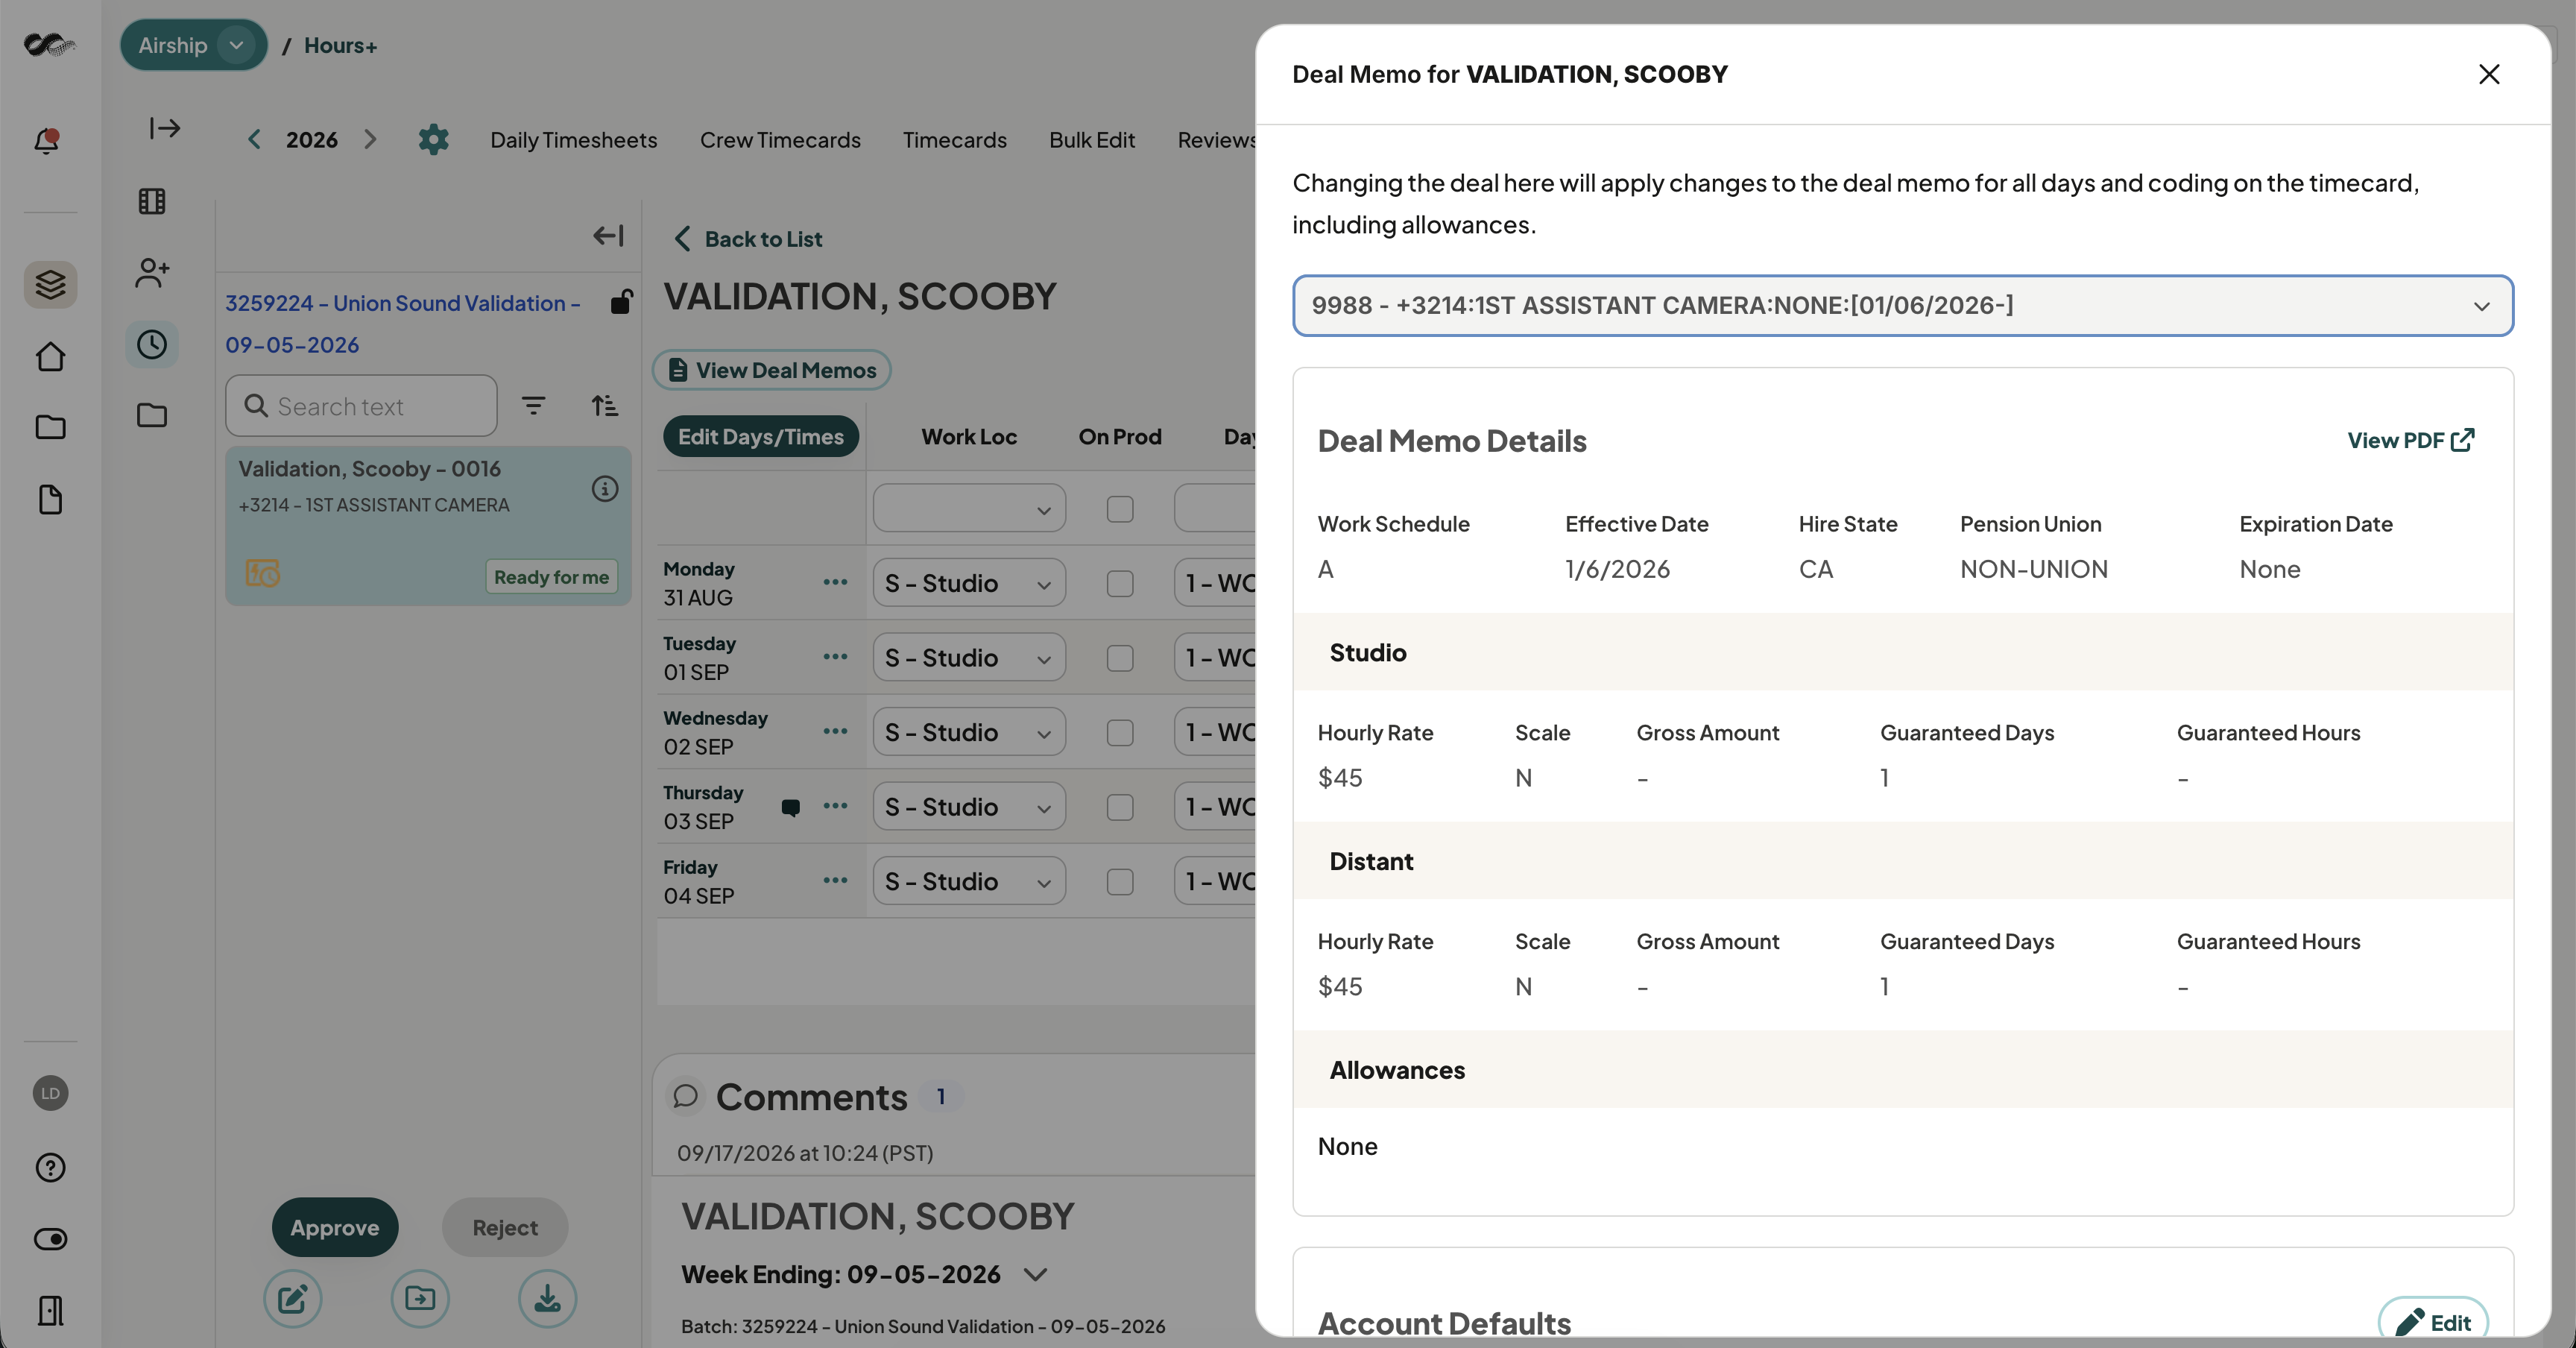The width and height of the screenshot is (2576, 1348).
Task: Open the filter lines icon
Action: tap(534, 405)
